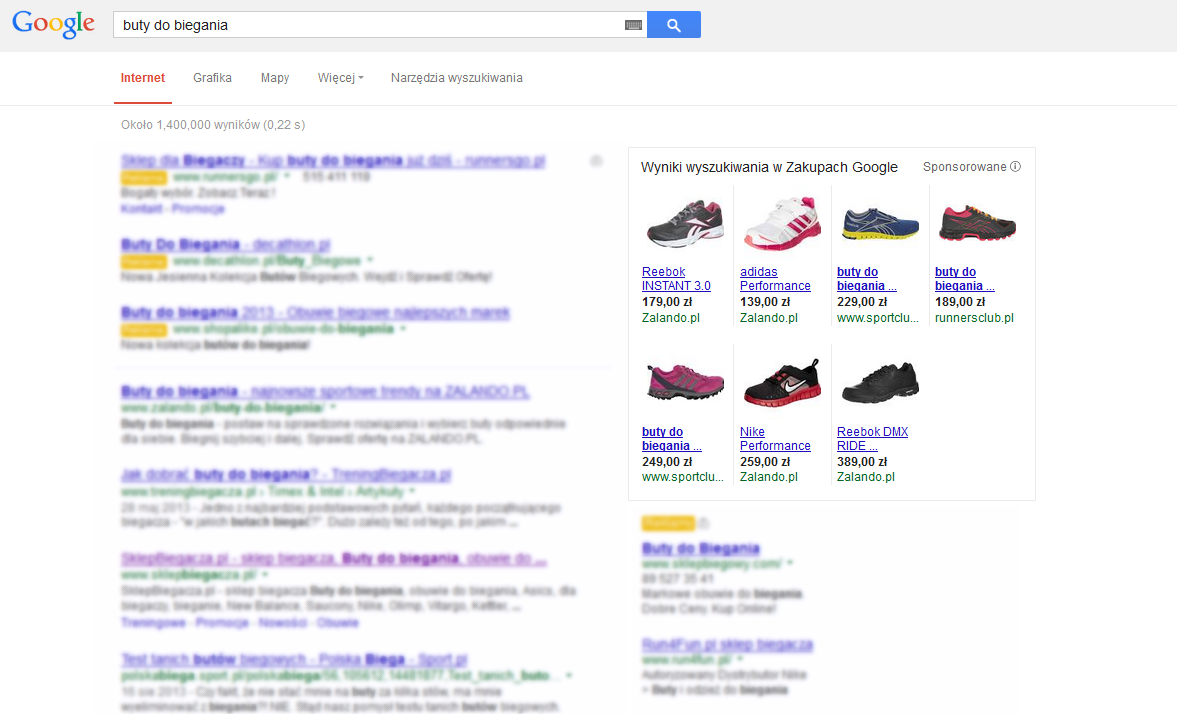The height and width of the screenshot is (714, 1177).
Task: Open the 'Reebok INSTANT 3.0' product link
Action: (x=676, y=279)
